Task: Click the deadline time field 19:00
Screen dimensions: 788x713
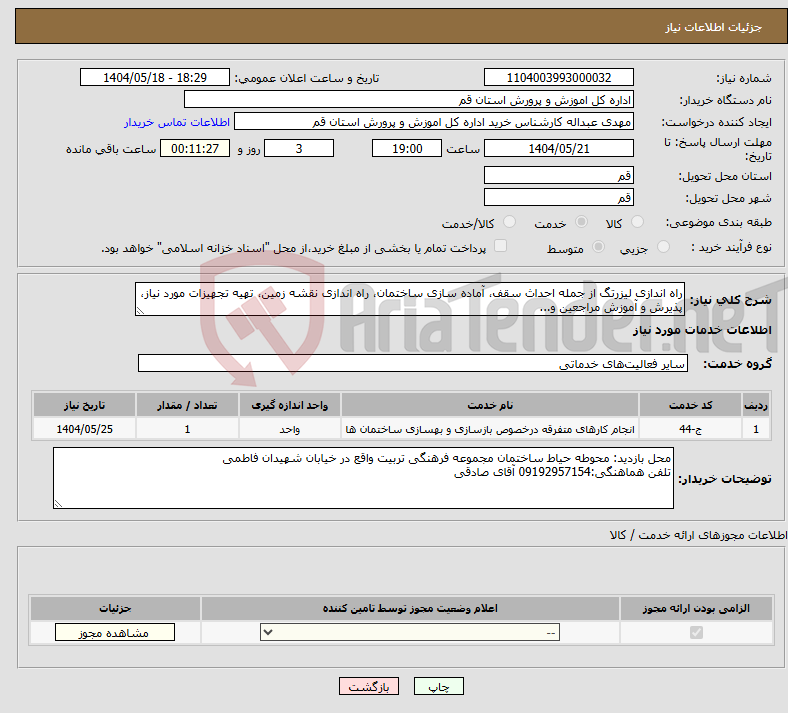Action: click(x=407, y=149)
